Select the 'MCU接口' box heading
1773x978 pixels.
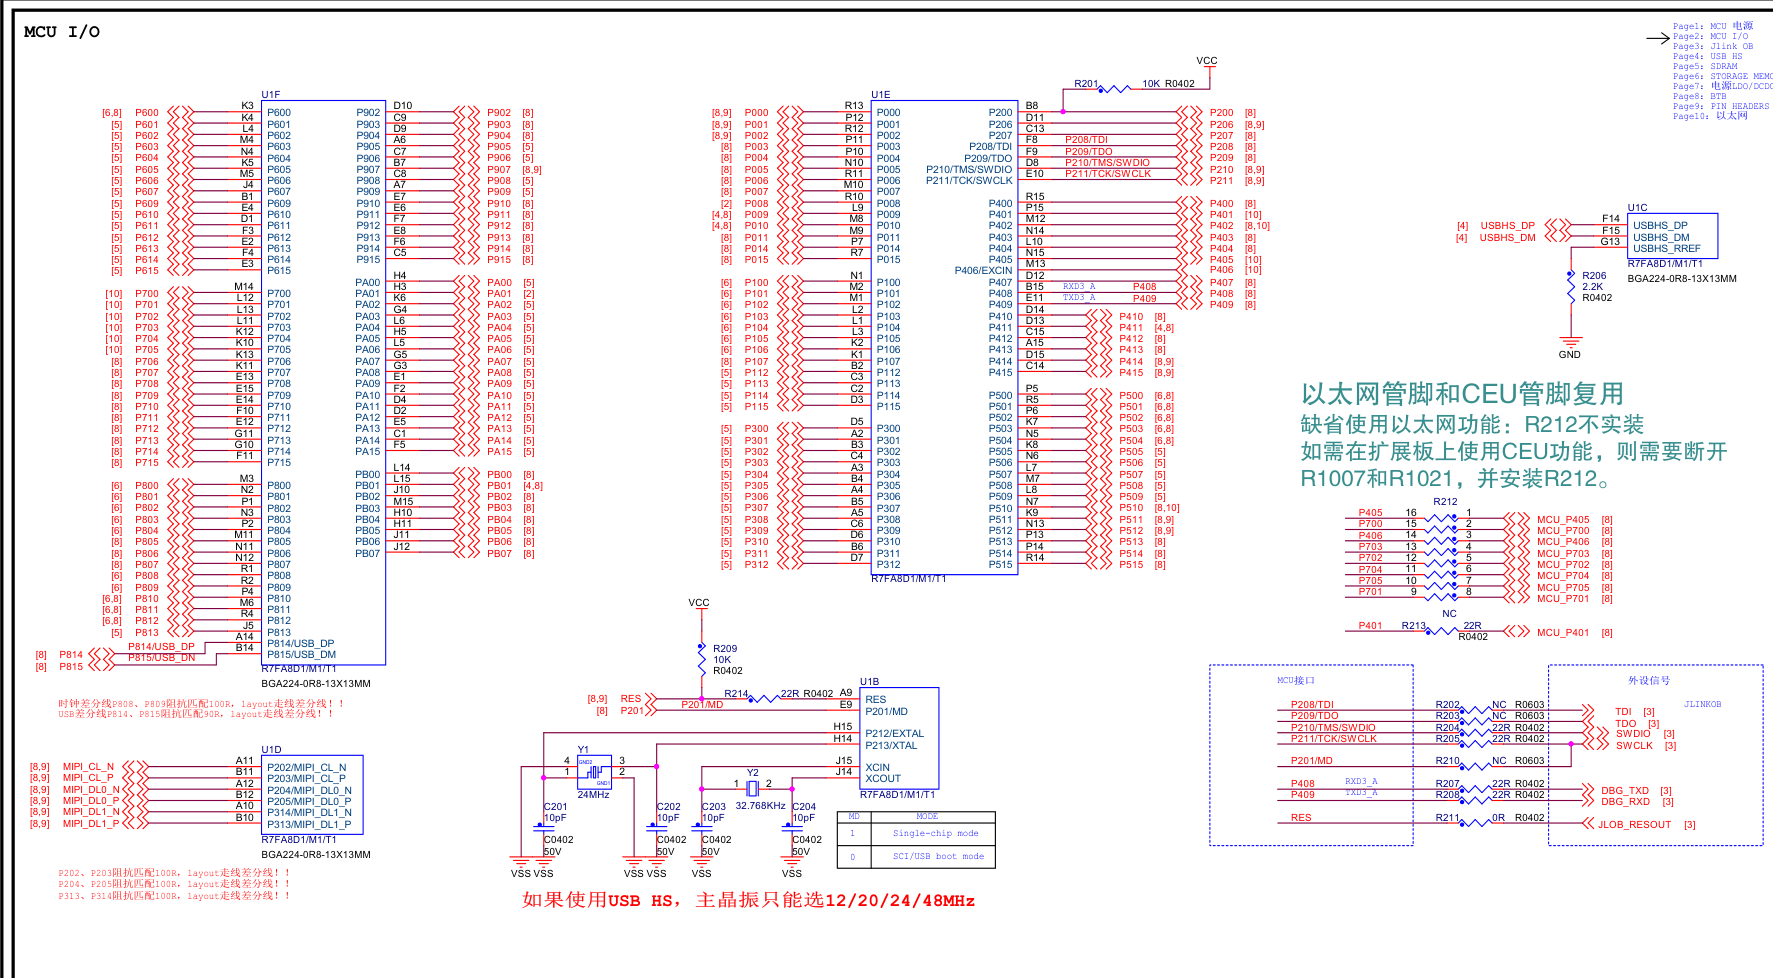1296,681
